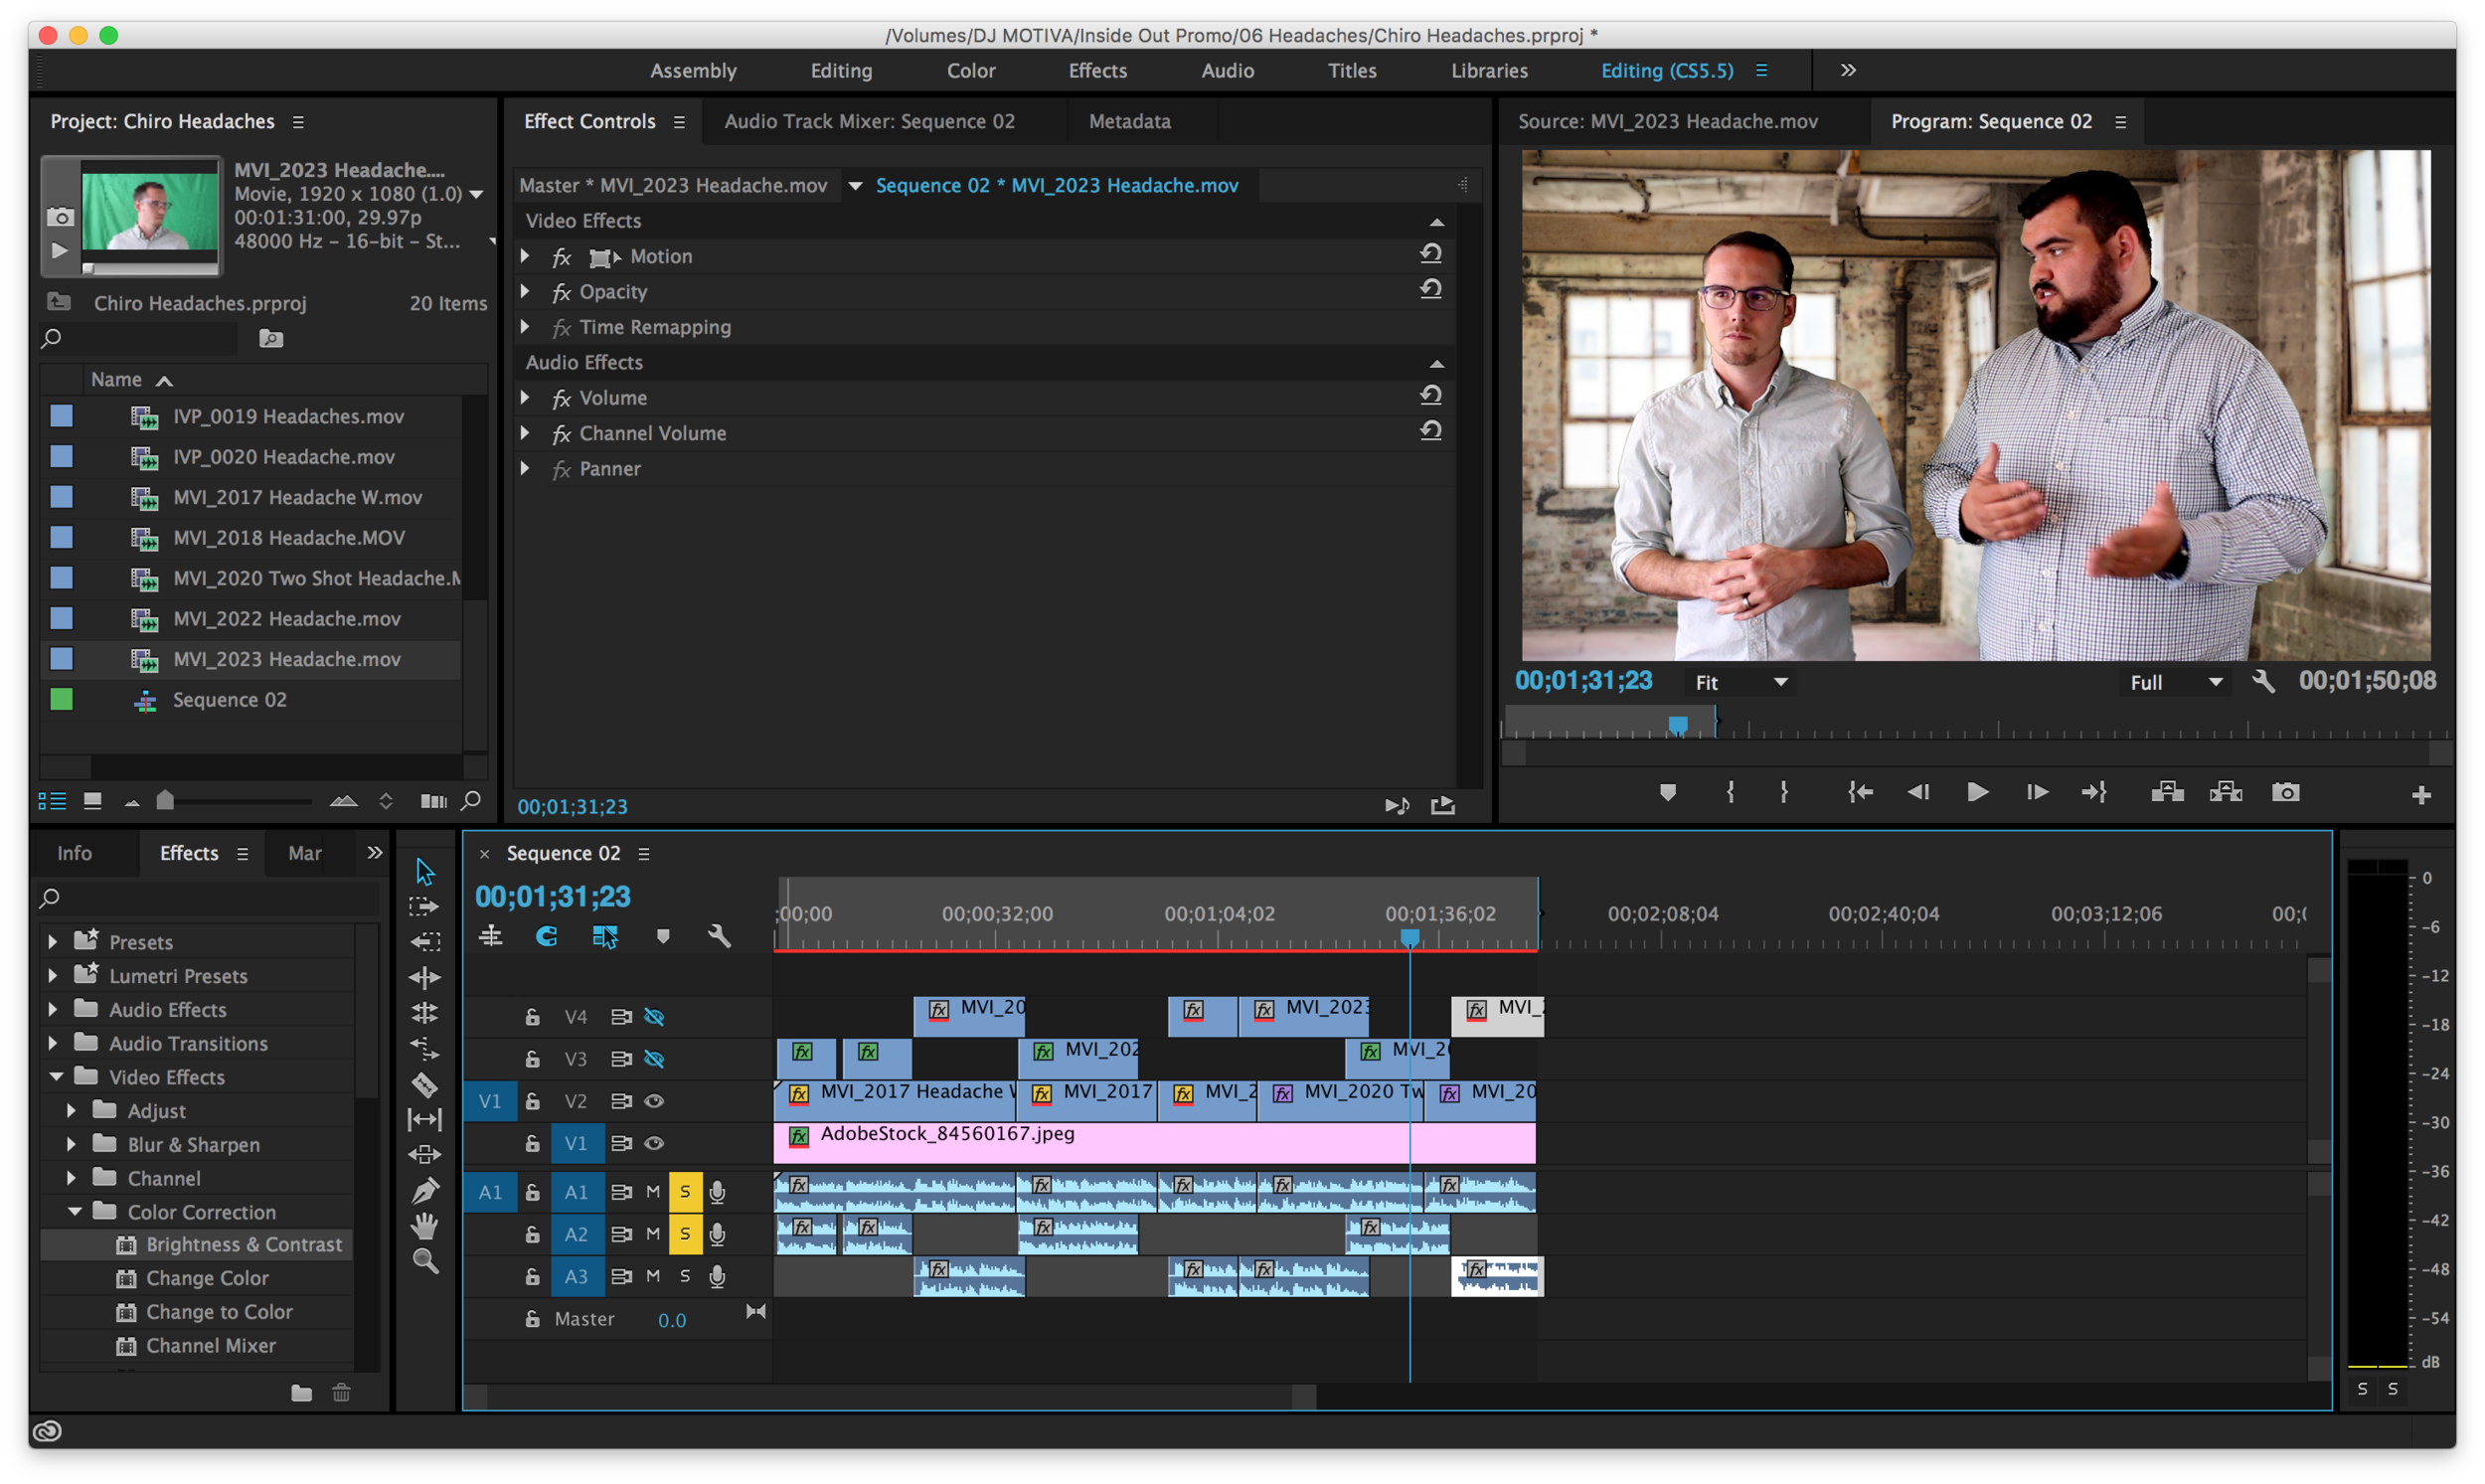This screenshot has width=2485, height=1484.
Task: Open the Full playback resolution dropdown
Action: (x=2176, y=683)
